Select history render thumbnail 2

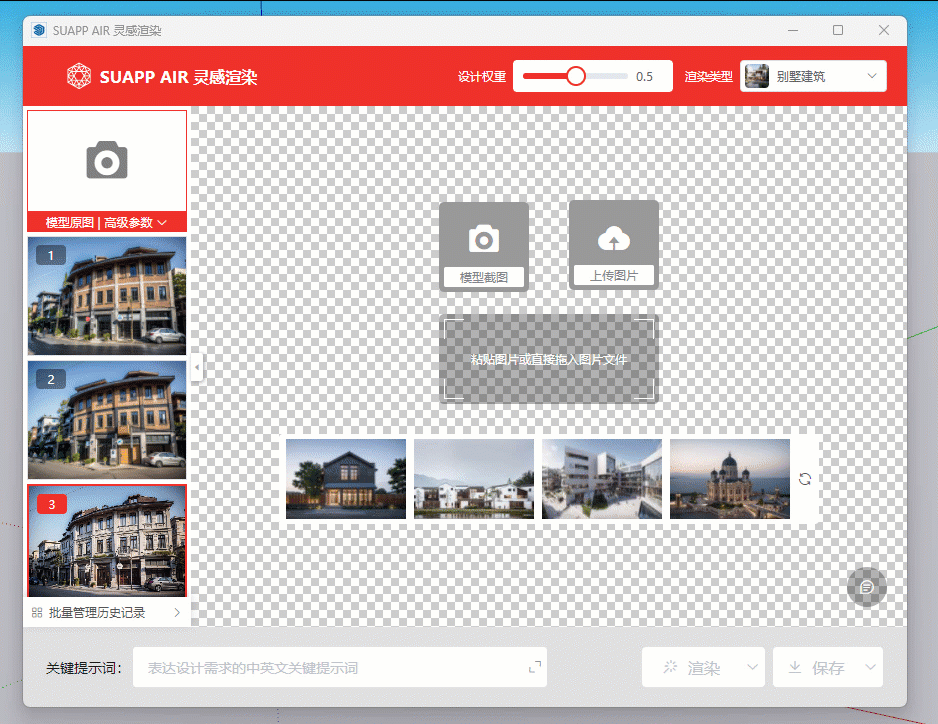click(x=107, y=419)
